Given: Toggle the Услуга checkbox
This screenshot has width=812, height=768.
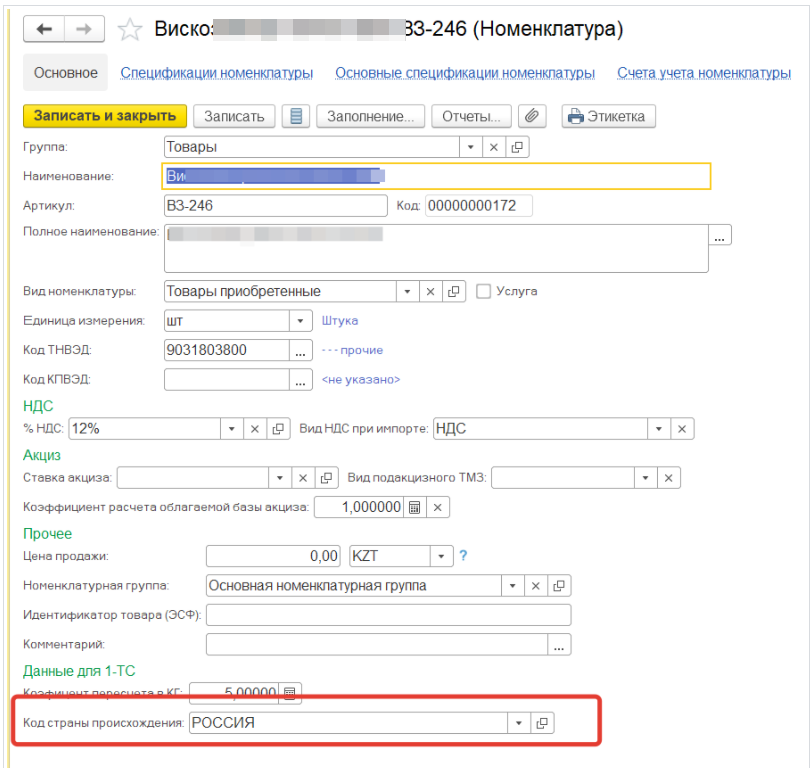Looking at the screenshot, I should [484, 292].
